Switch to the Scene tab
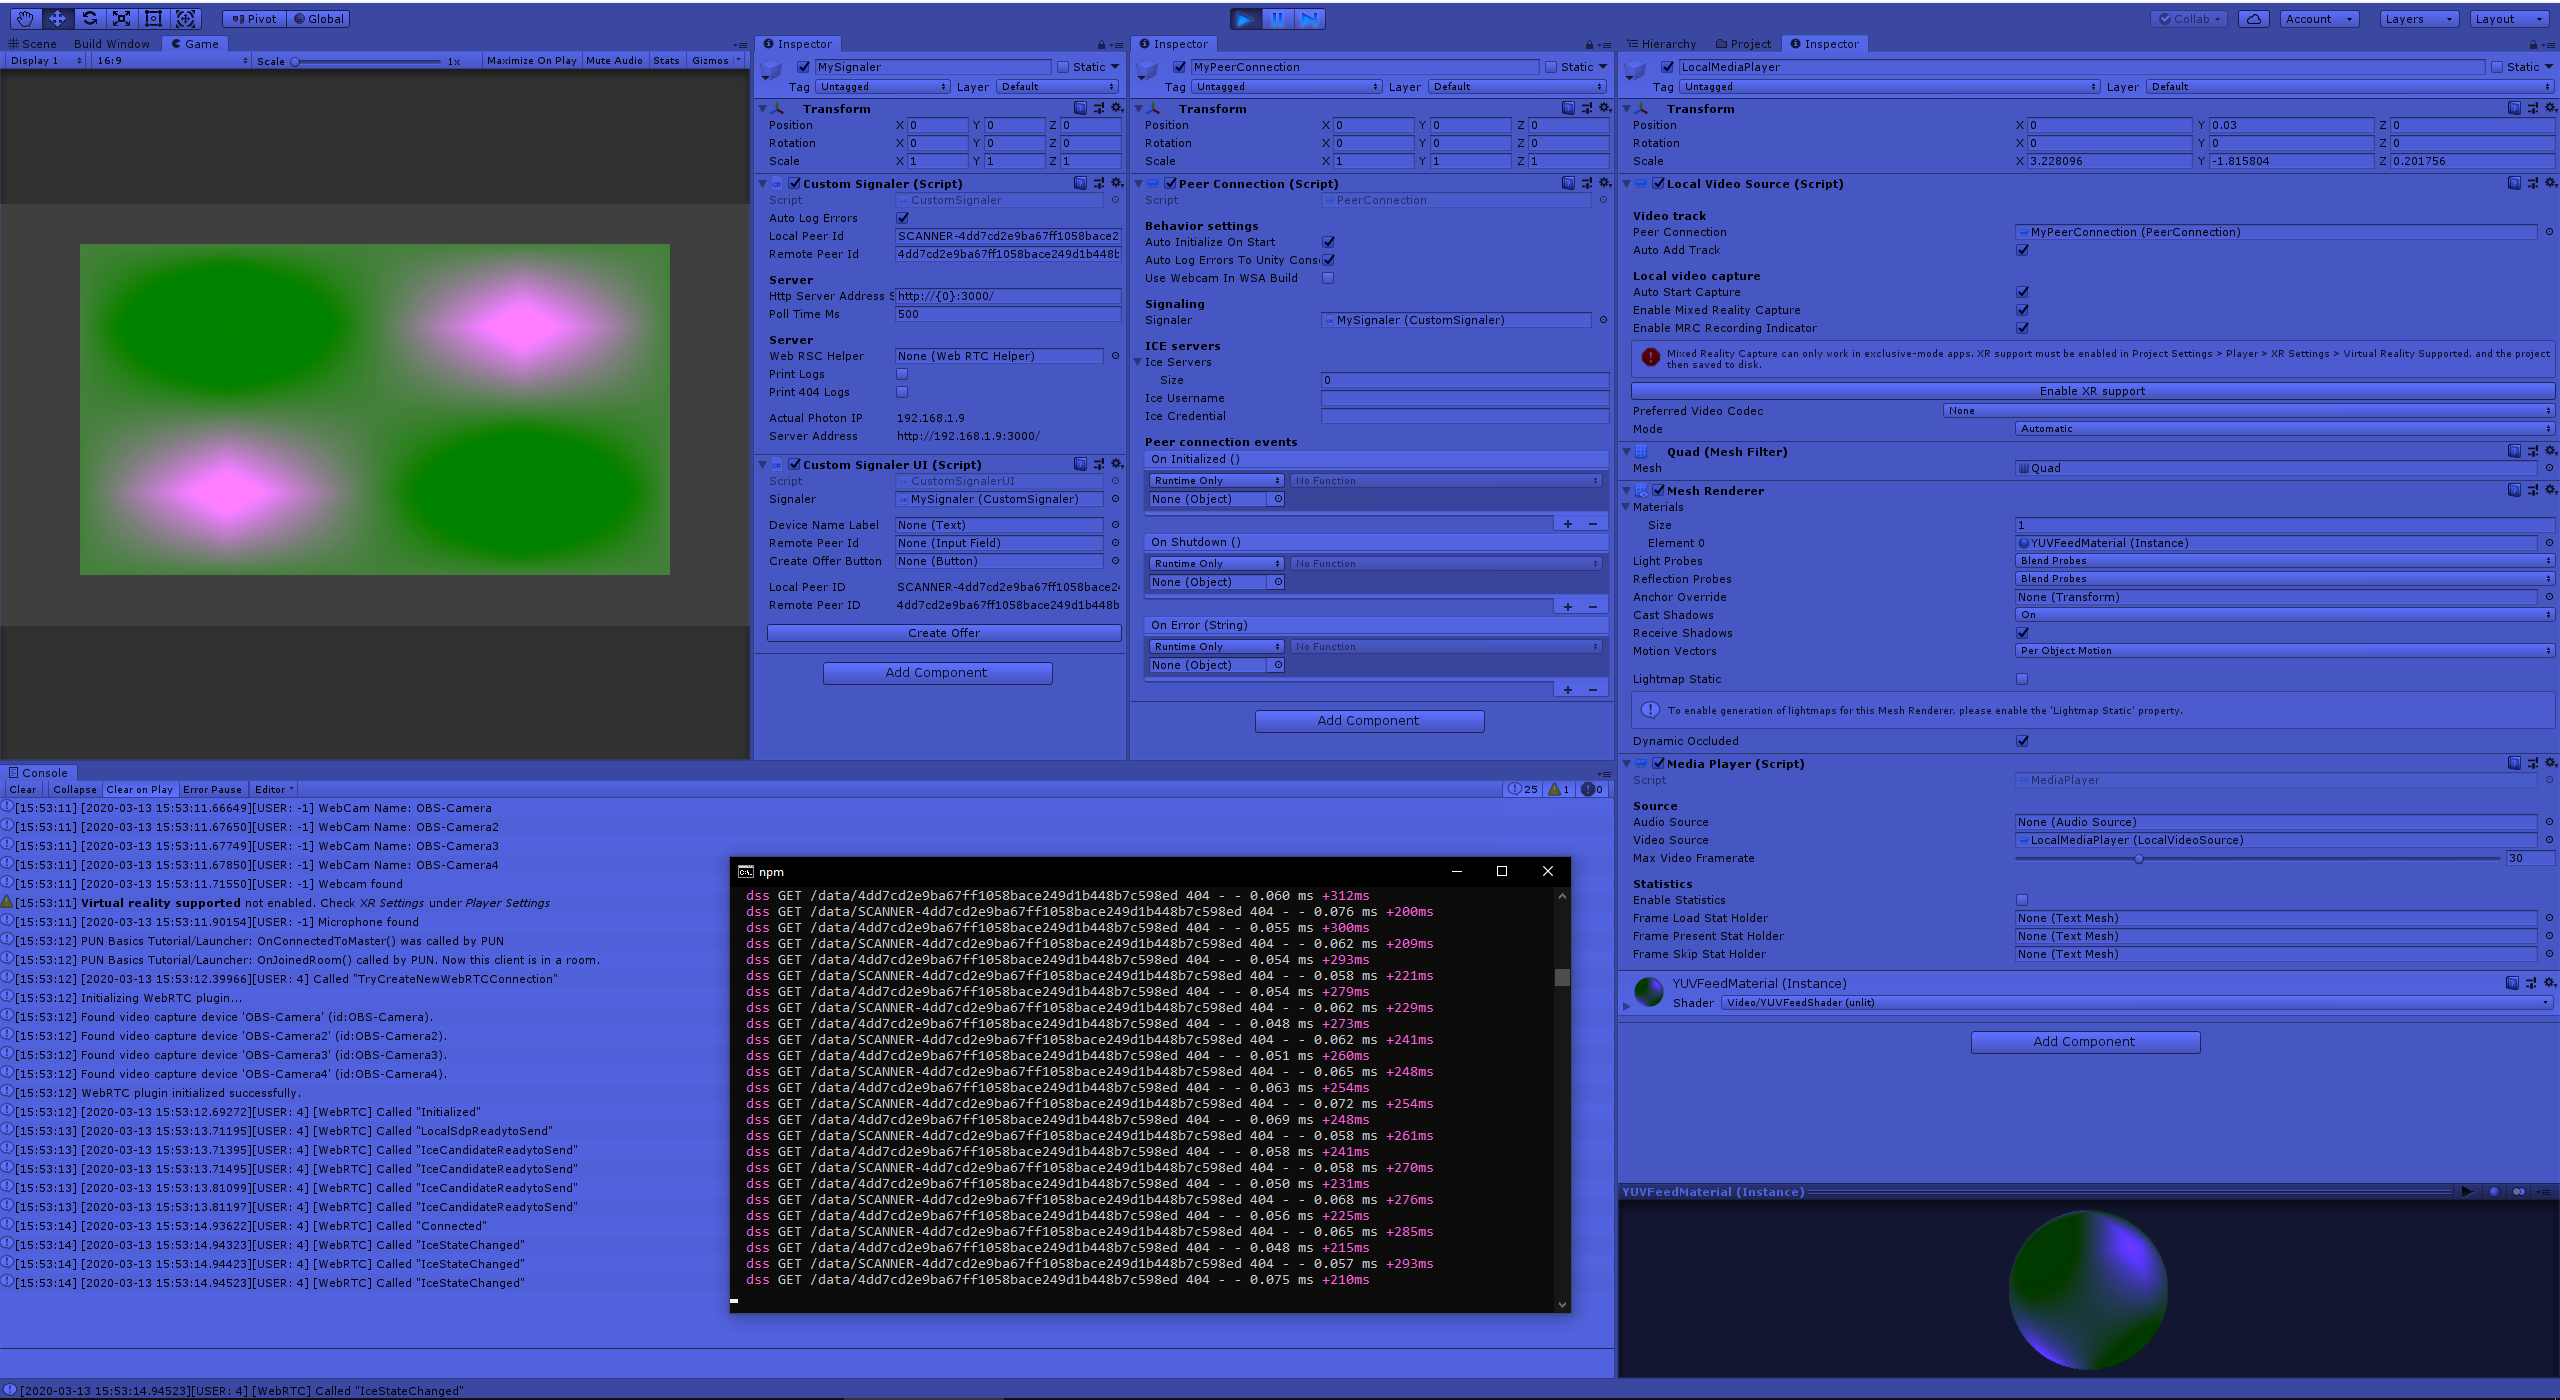Image resolution: width=2560 pixels, height=1400 pixels. (x=35, y=43)
